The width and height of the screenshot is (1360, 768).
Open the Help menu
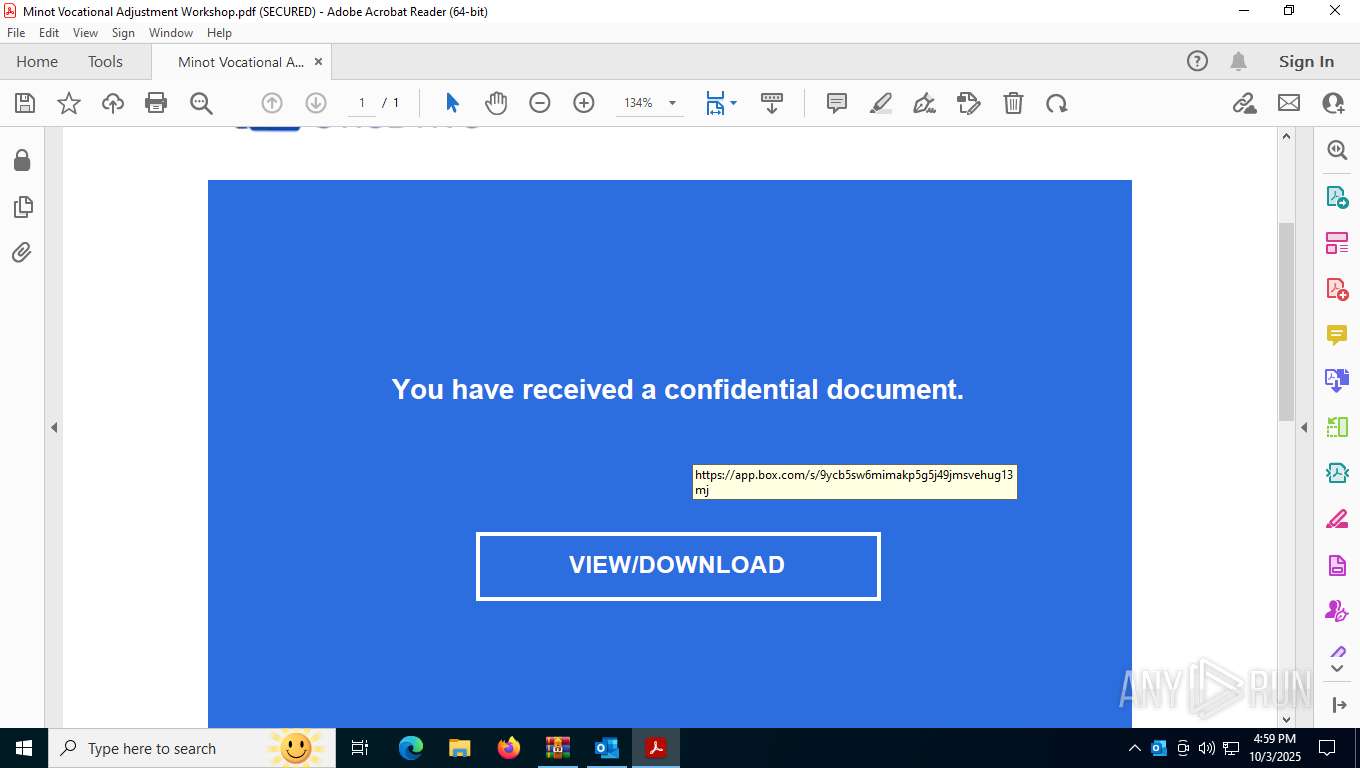219,33
